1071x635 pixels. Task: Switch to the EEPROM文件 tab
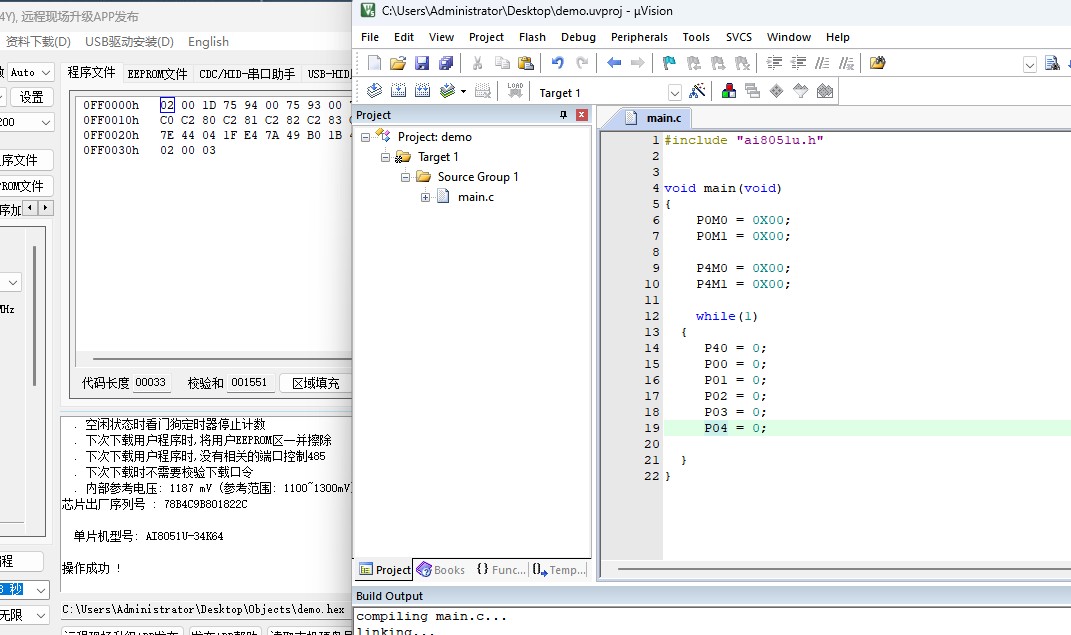pyautogui.click(x=157, y=74)
